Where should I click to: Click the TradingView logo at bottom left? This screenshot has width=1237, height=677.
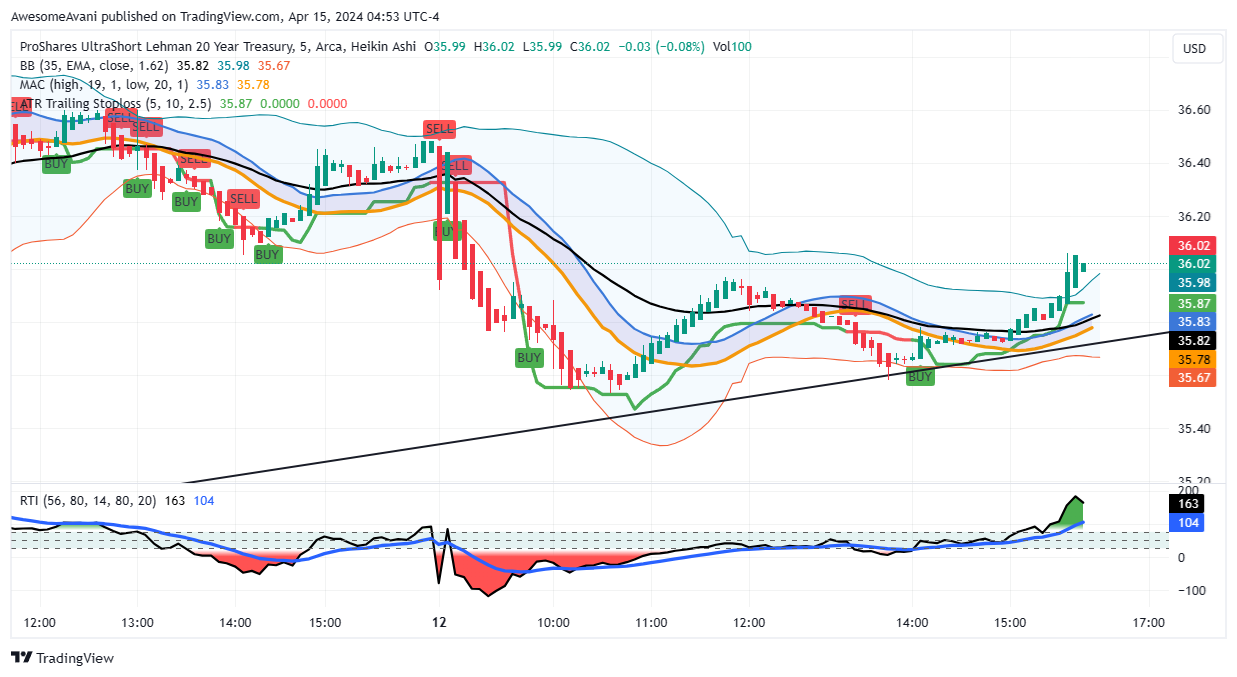tap(62, 658)
